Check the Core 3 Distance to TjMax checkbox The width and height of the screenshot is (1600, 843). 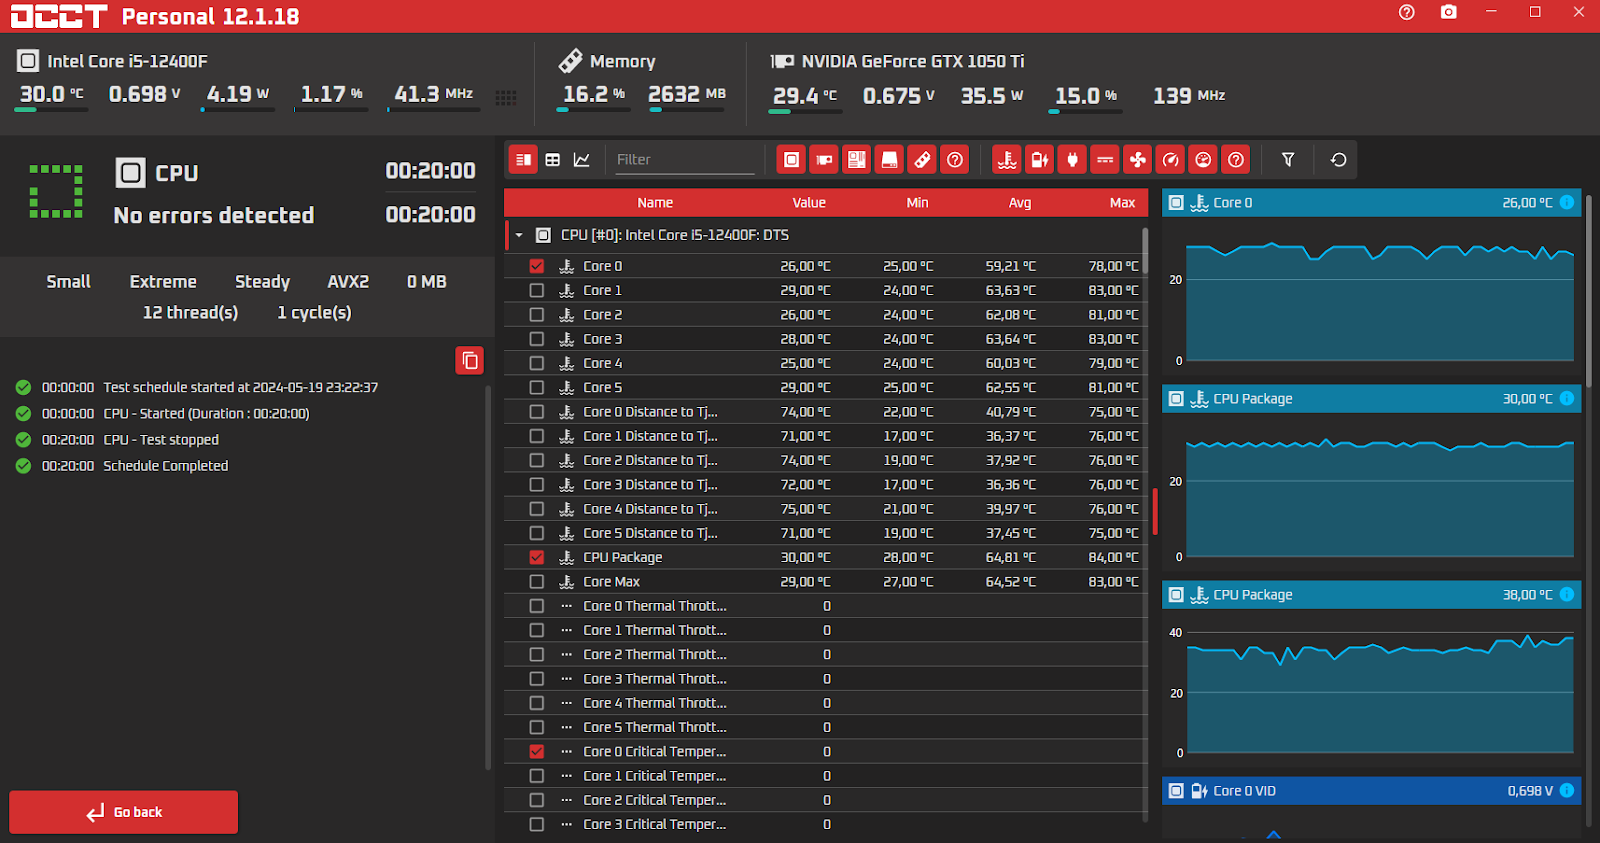[537, 484]
